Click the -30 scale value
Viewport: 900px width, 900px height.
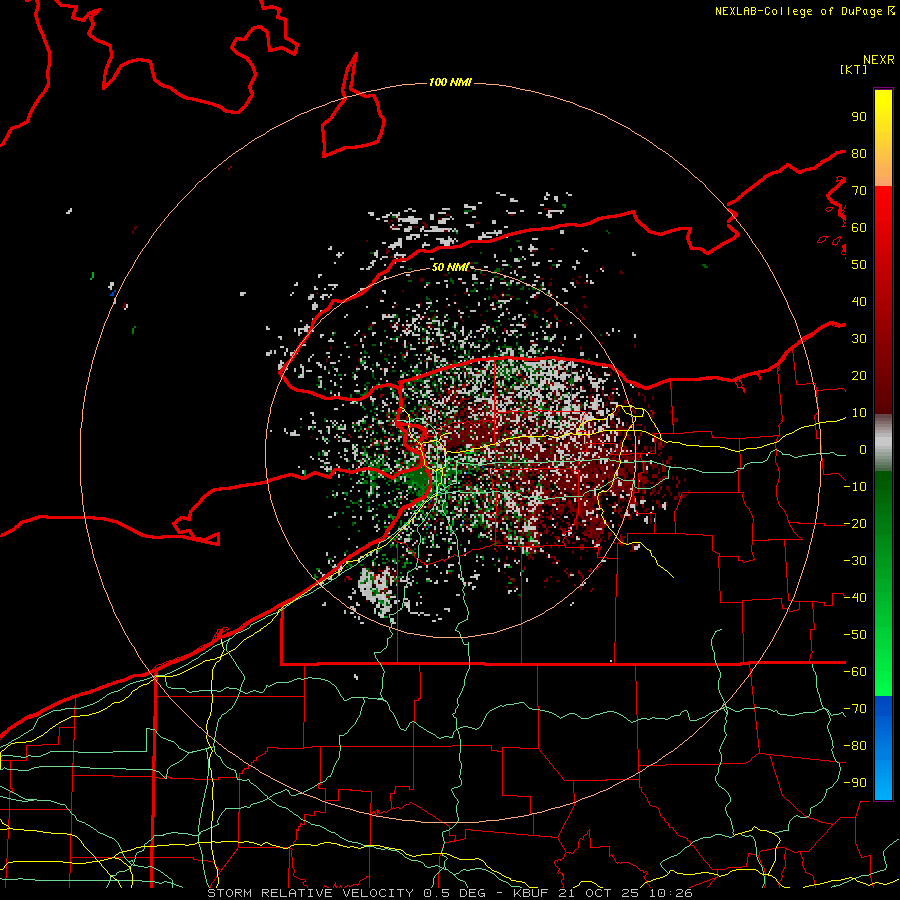tap(855, 561)
